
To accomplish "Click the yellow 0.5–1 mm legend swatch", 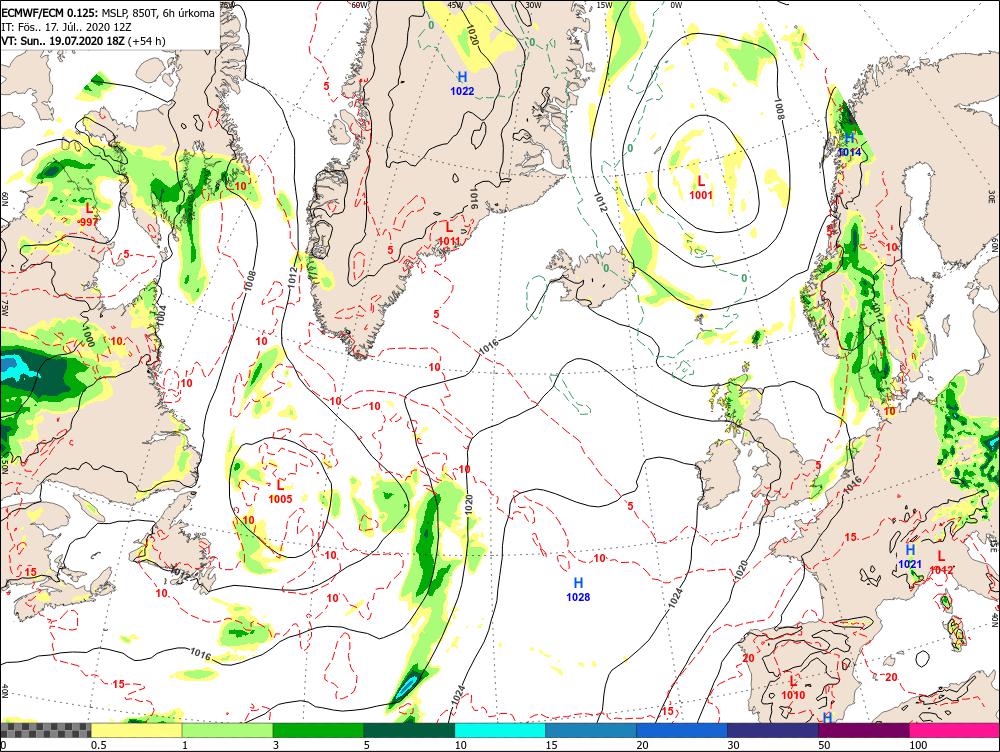I will [136, 730].
